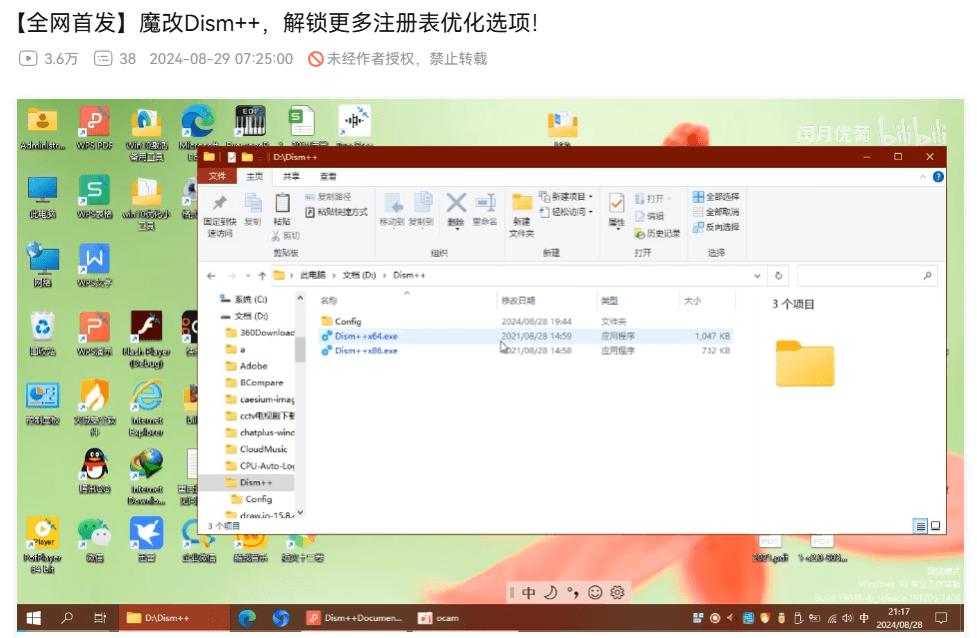Open the PotPlayer 64 bit desktop icon
Image resolution: width=977 pixels, height=638 pixels.
click(42, 545)
